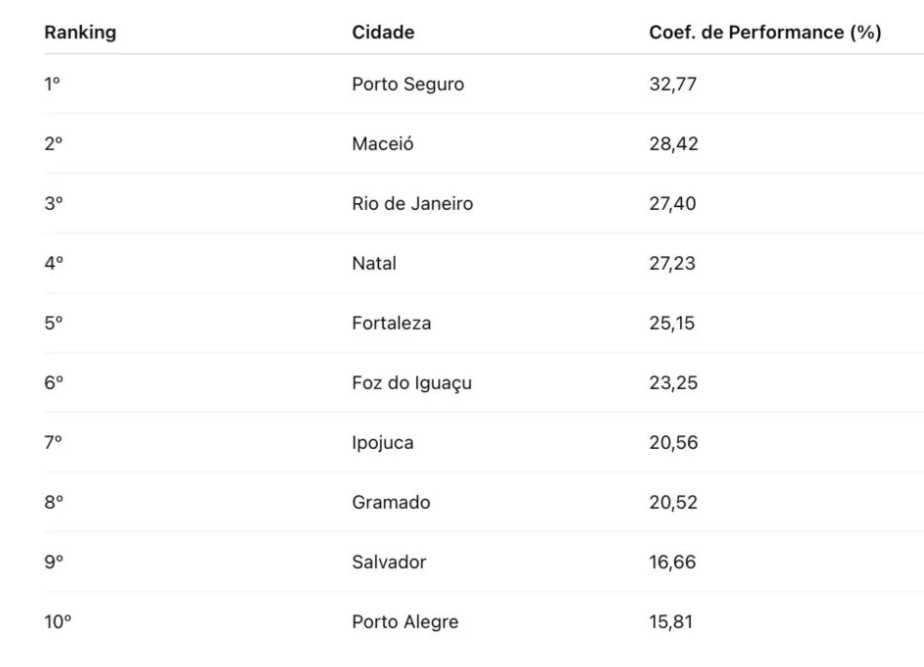
Task: Select the Rio de Janeiro cell
Action: click(412, 204)
